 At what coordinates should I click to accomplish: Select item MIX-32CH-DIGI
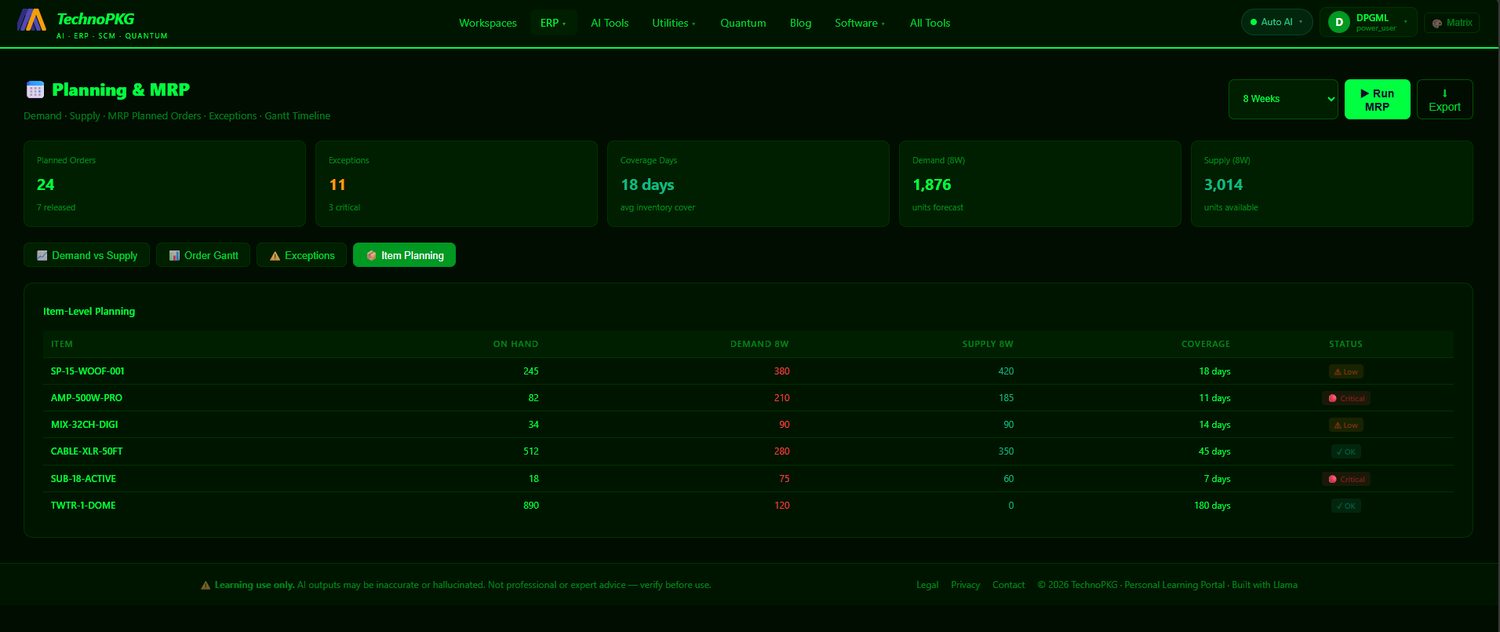pos(84,425)
